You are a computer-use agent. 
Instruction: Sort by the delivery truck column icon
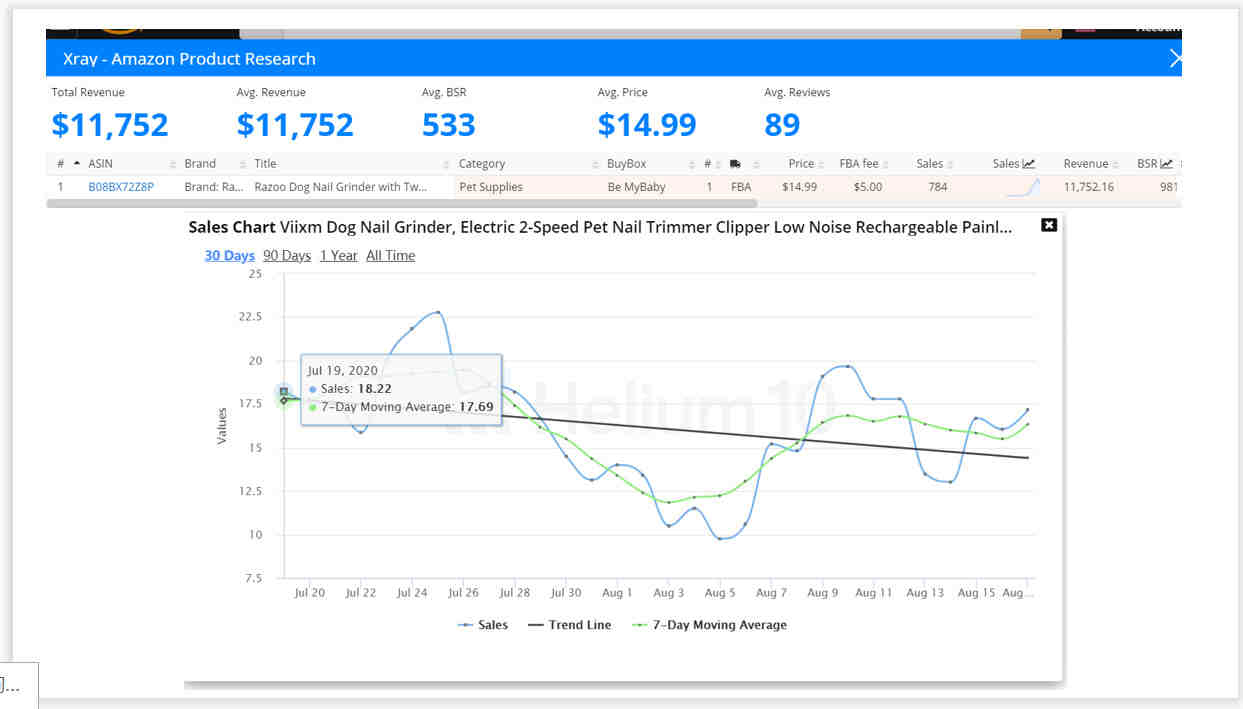tap(735, 164)
